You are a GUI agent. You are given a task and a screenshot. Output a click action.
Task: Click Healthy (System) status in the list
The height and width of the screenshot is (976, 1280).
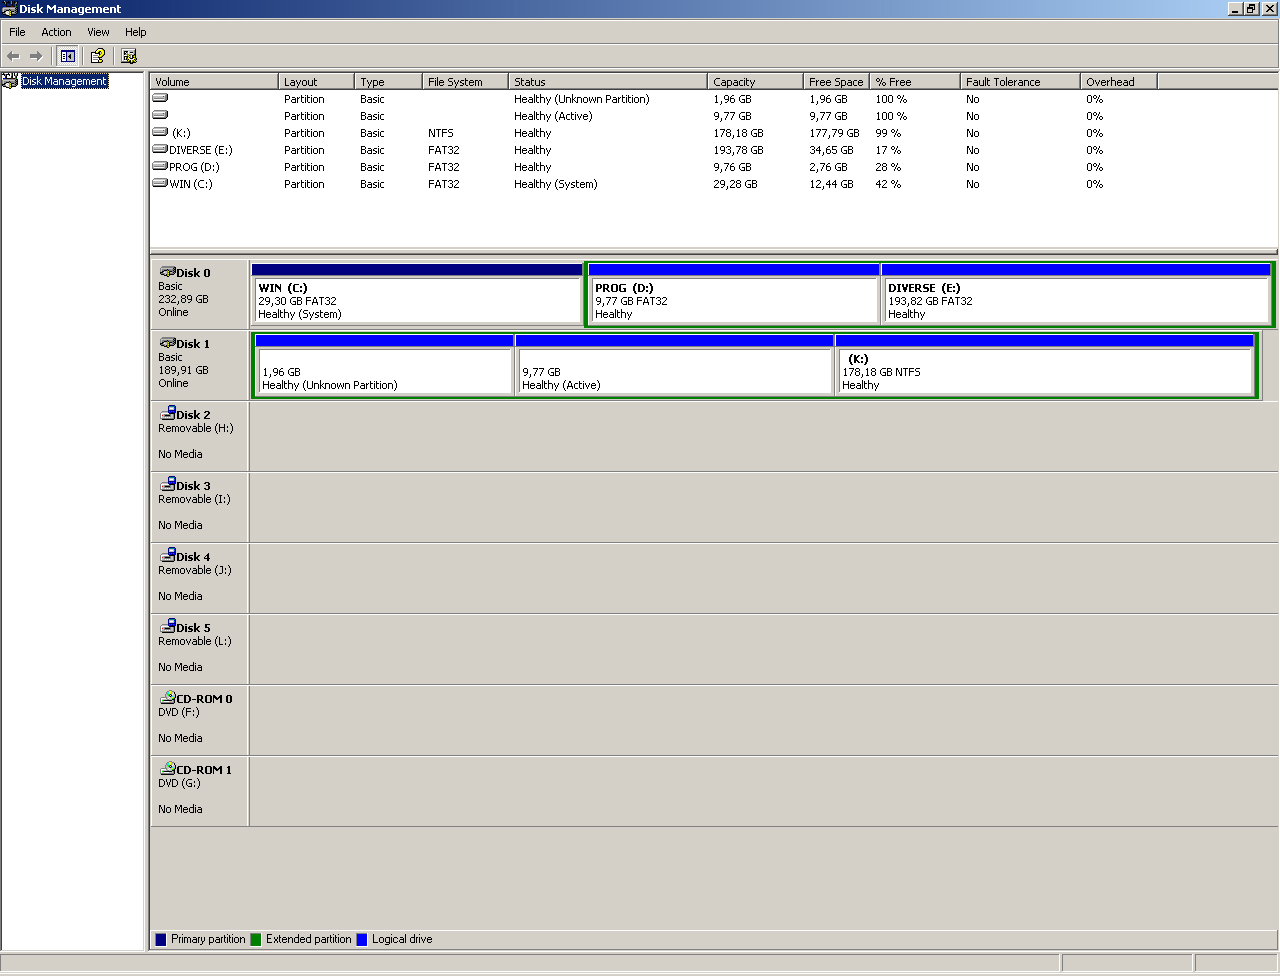click(555, 184)
